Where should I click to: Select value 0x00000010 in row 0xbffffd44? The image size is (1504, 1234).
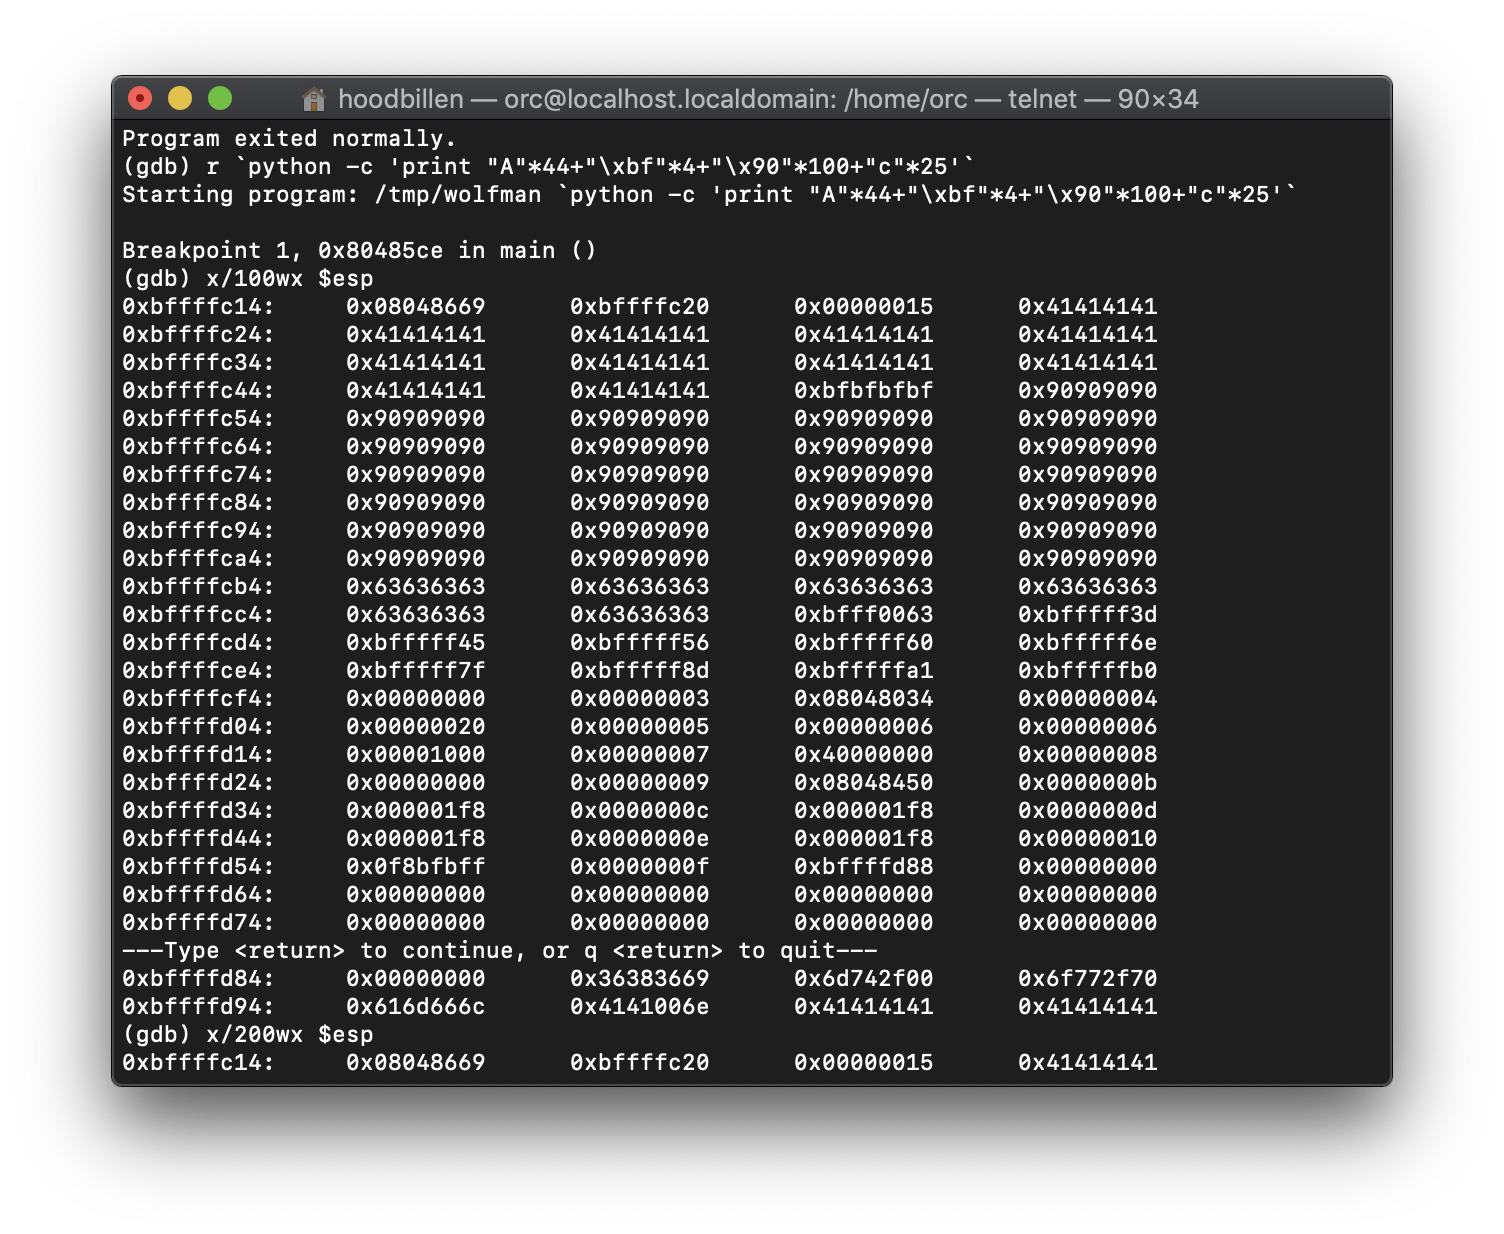coord(1088,838)
